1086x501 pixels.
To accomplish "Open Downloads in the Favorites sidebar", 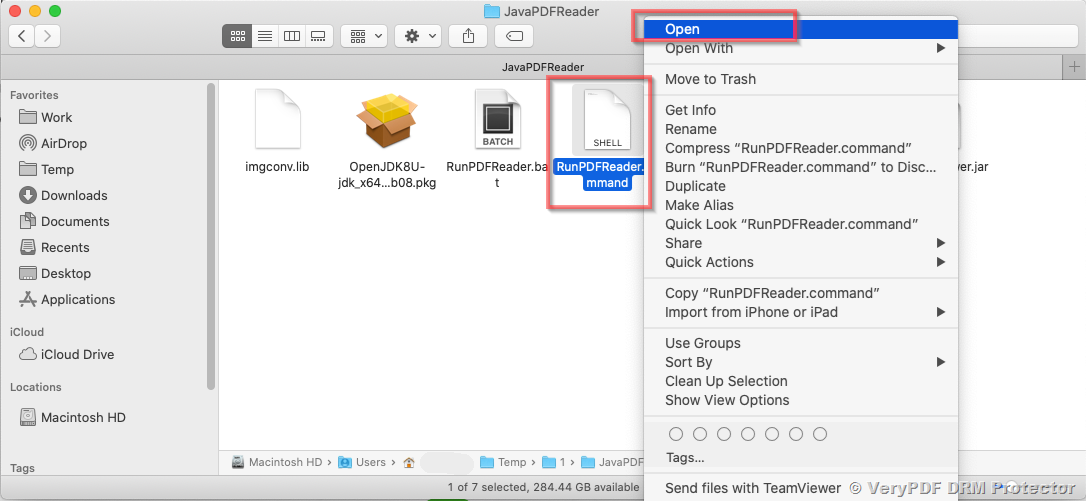I will 74,195.
